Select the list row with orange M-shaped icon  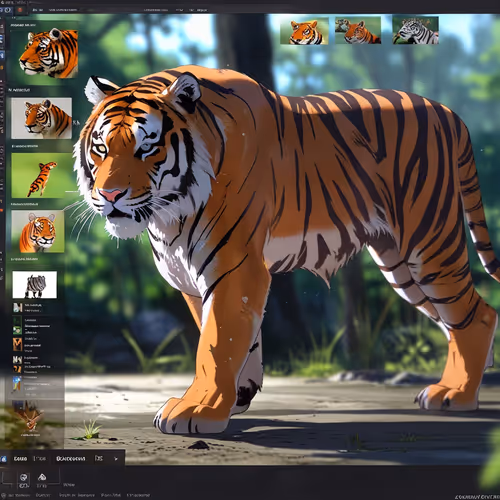click(x=32, y=345)
